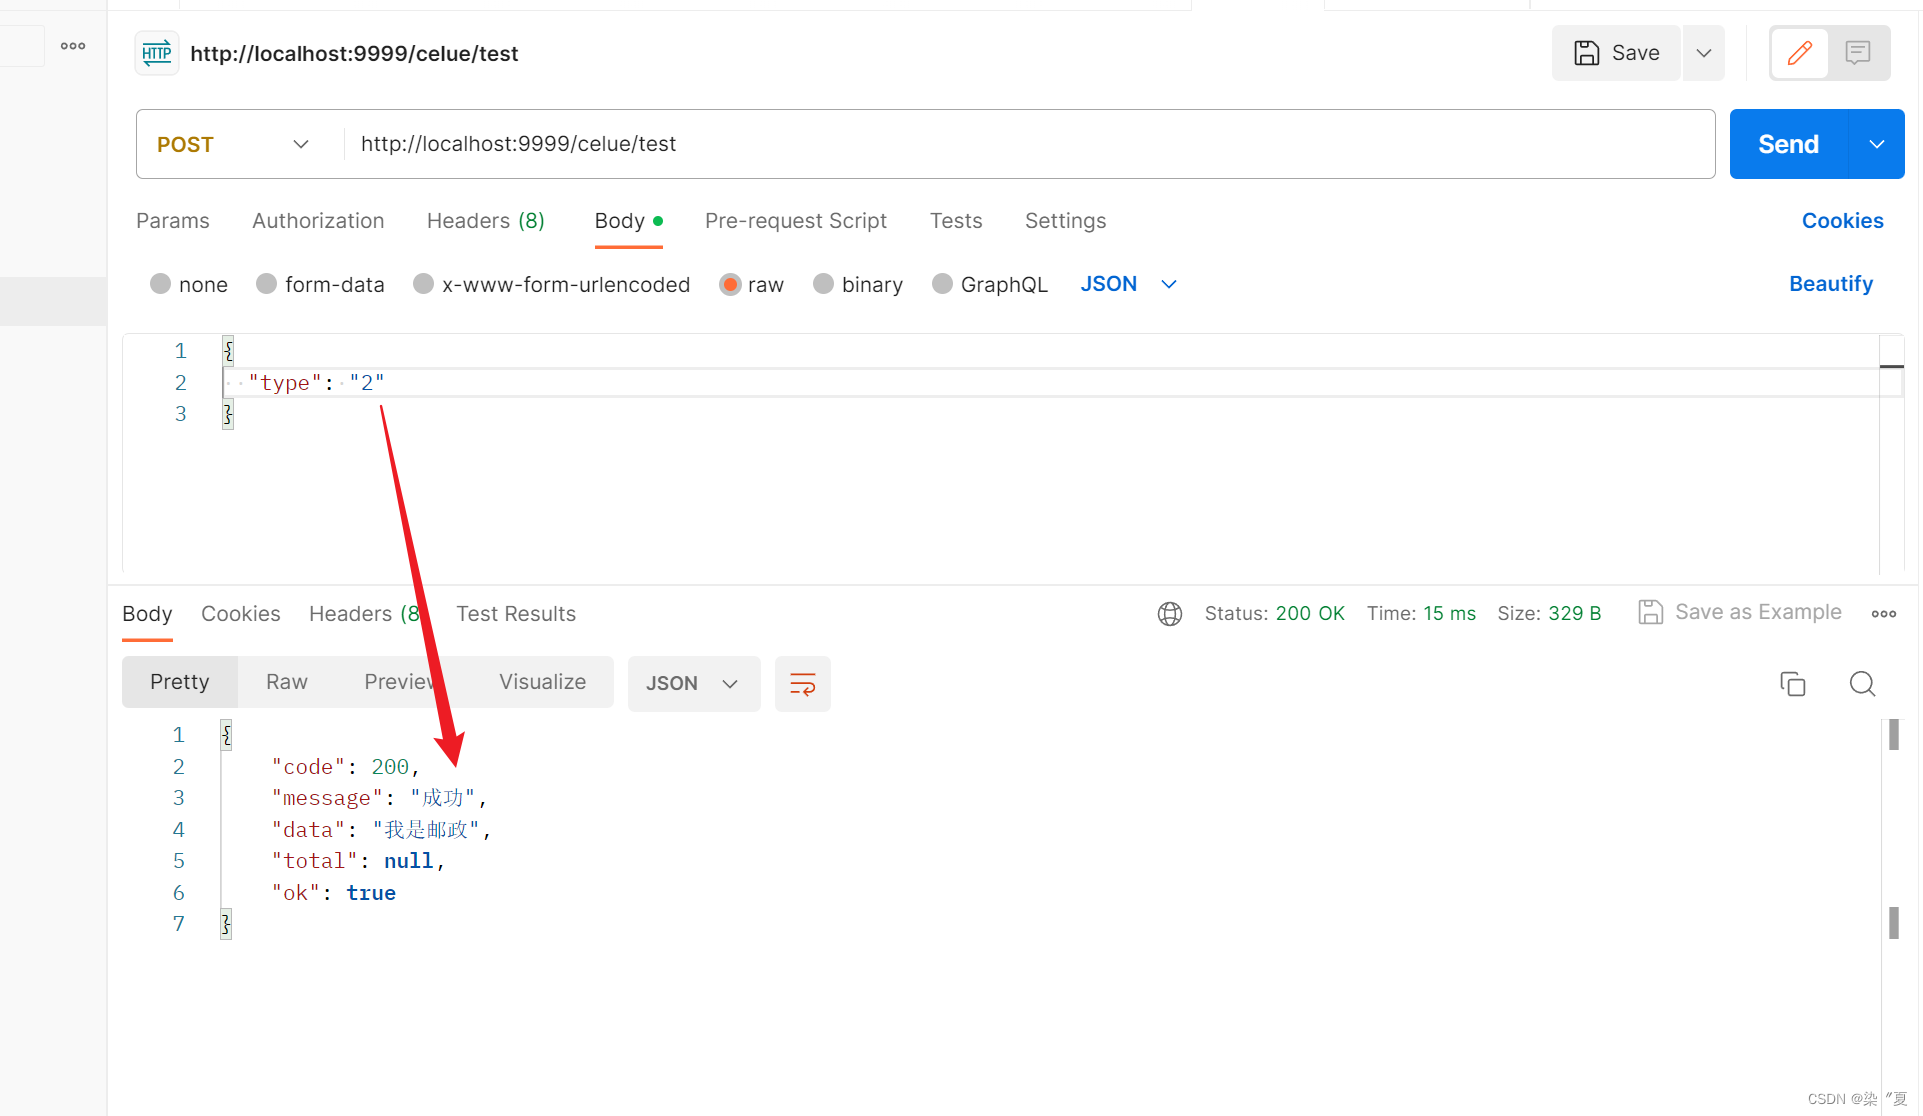Image resolution: width=1923 pixels, height=1116 pixels.
Task: Click the HTTP request type icon
Action: [157, 53]
